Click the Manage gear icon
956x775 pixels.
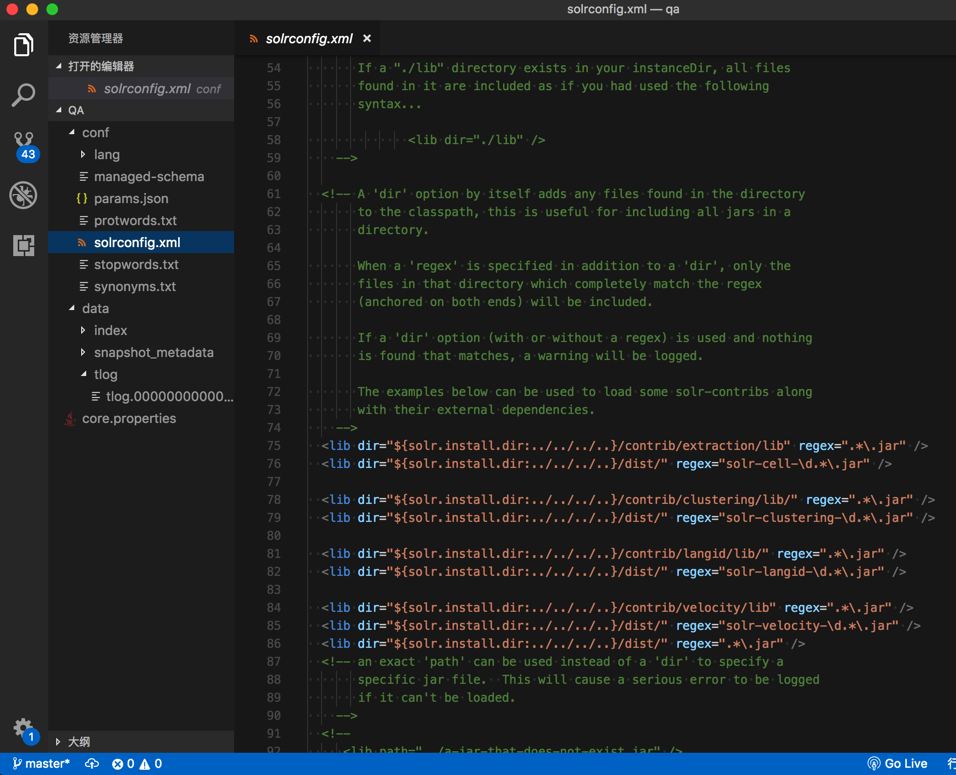(x=23, y=728)
